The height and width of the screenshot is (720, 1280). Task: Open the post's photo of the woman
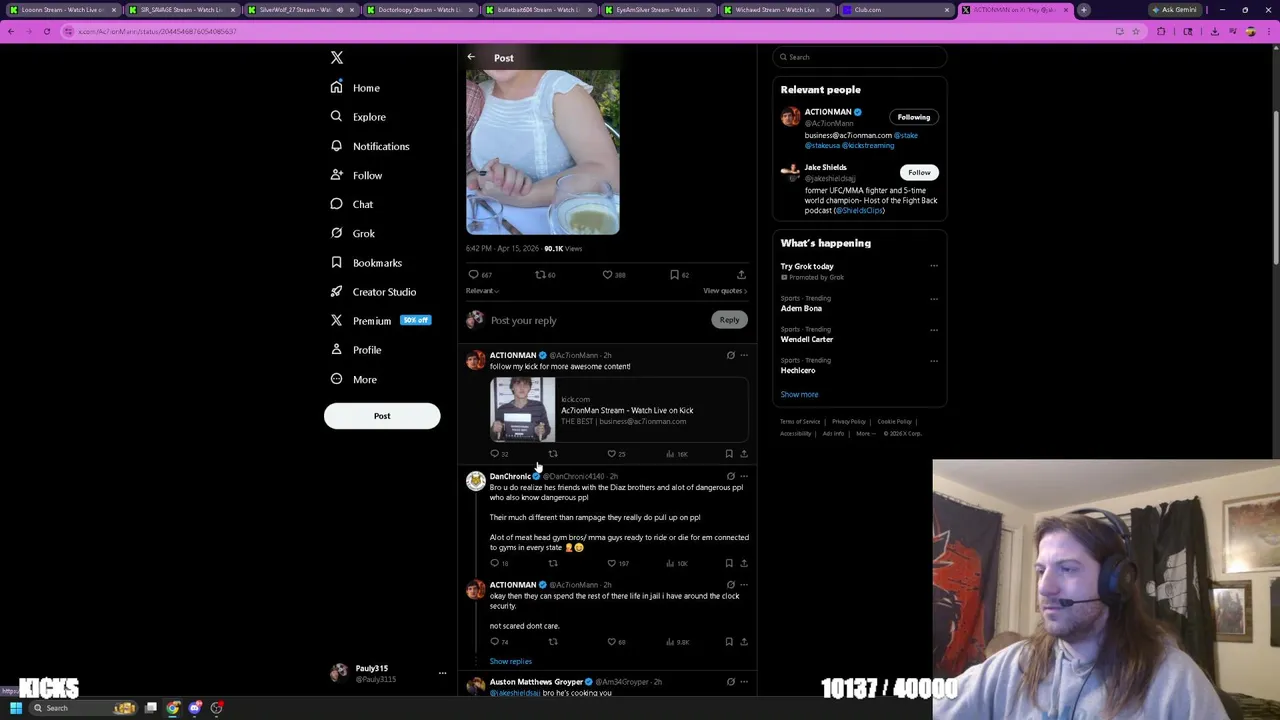click(543, 150)
